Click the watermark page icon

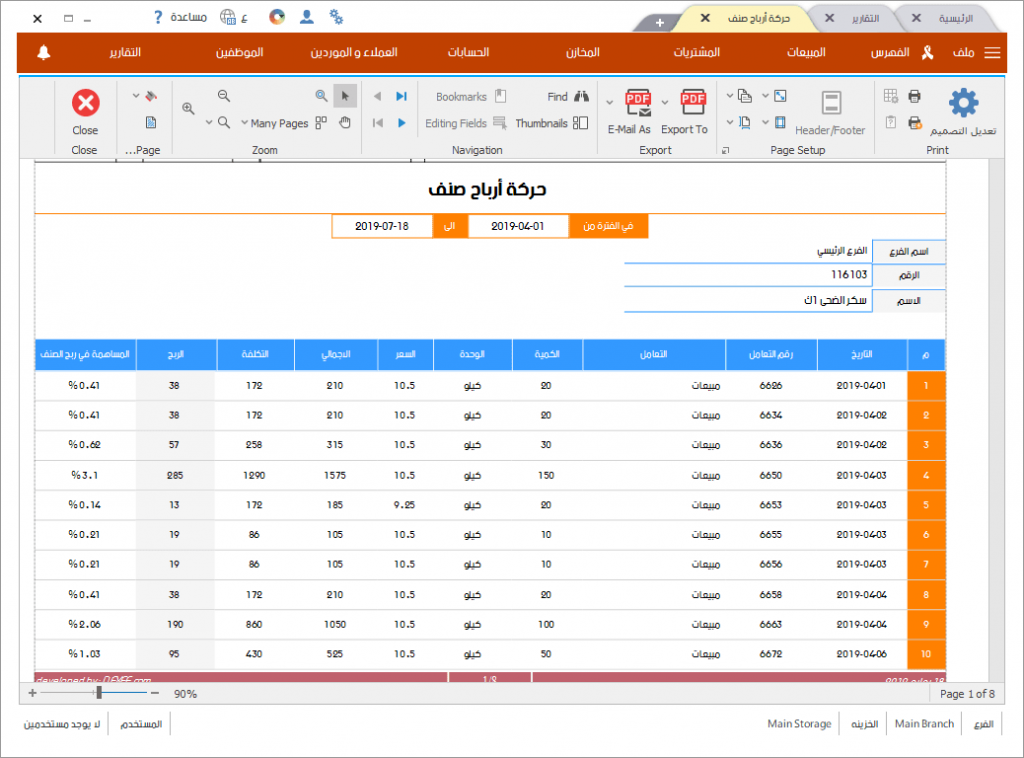pos(151,123)
